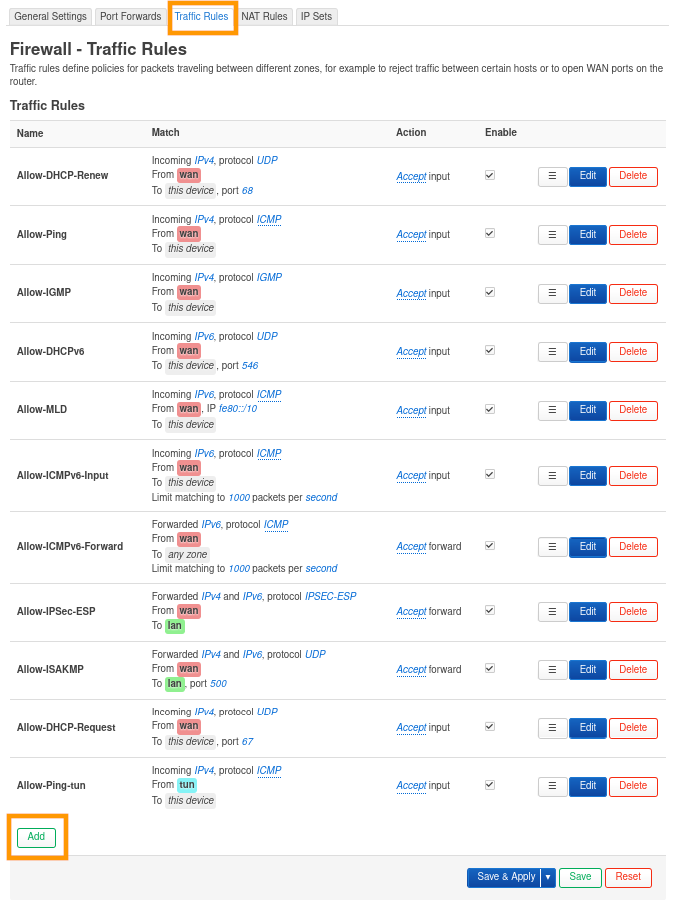The image size is (683, 902).
Task: Click the Accept link of Allow-MLD
Action: [411, 410]
